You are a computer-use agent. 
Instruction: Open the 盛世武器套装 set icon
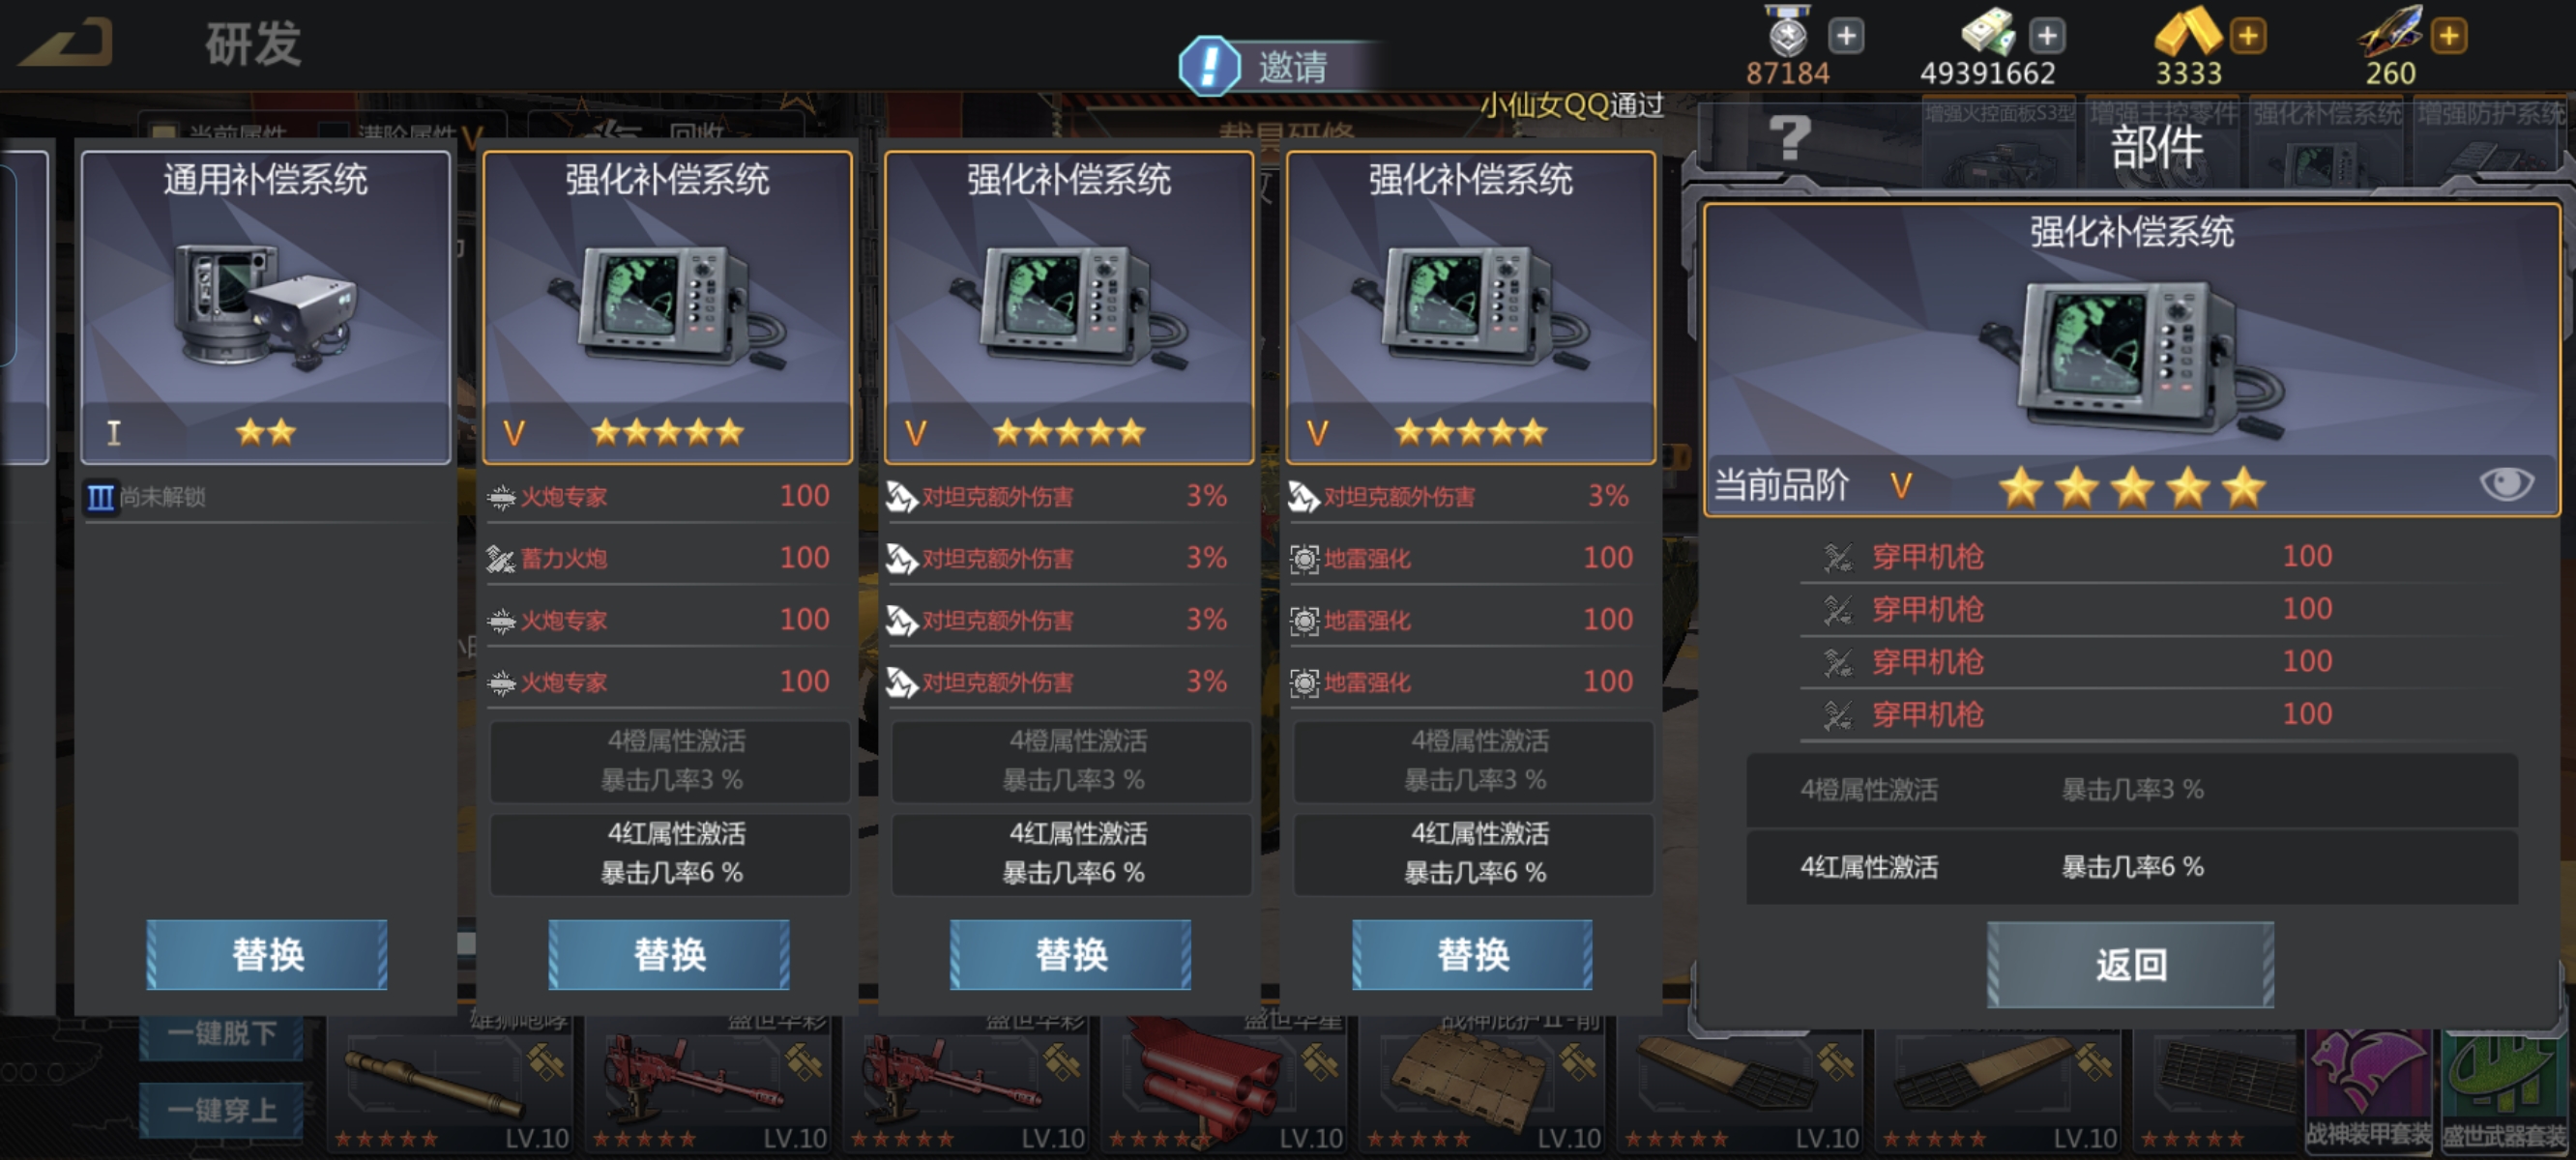click(x=2505, y=1090)
